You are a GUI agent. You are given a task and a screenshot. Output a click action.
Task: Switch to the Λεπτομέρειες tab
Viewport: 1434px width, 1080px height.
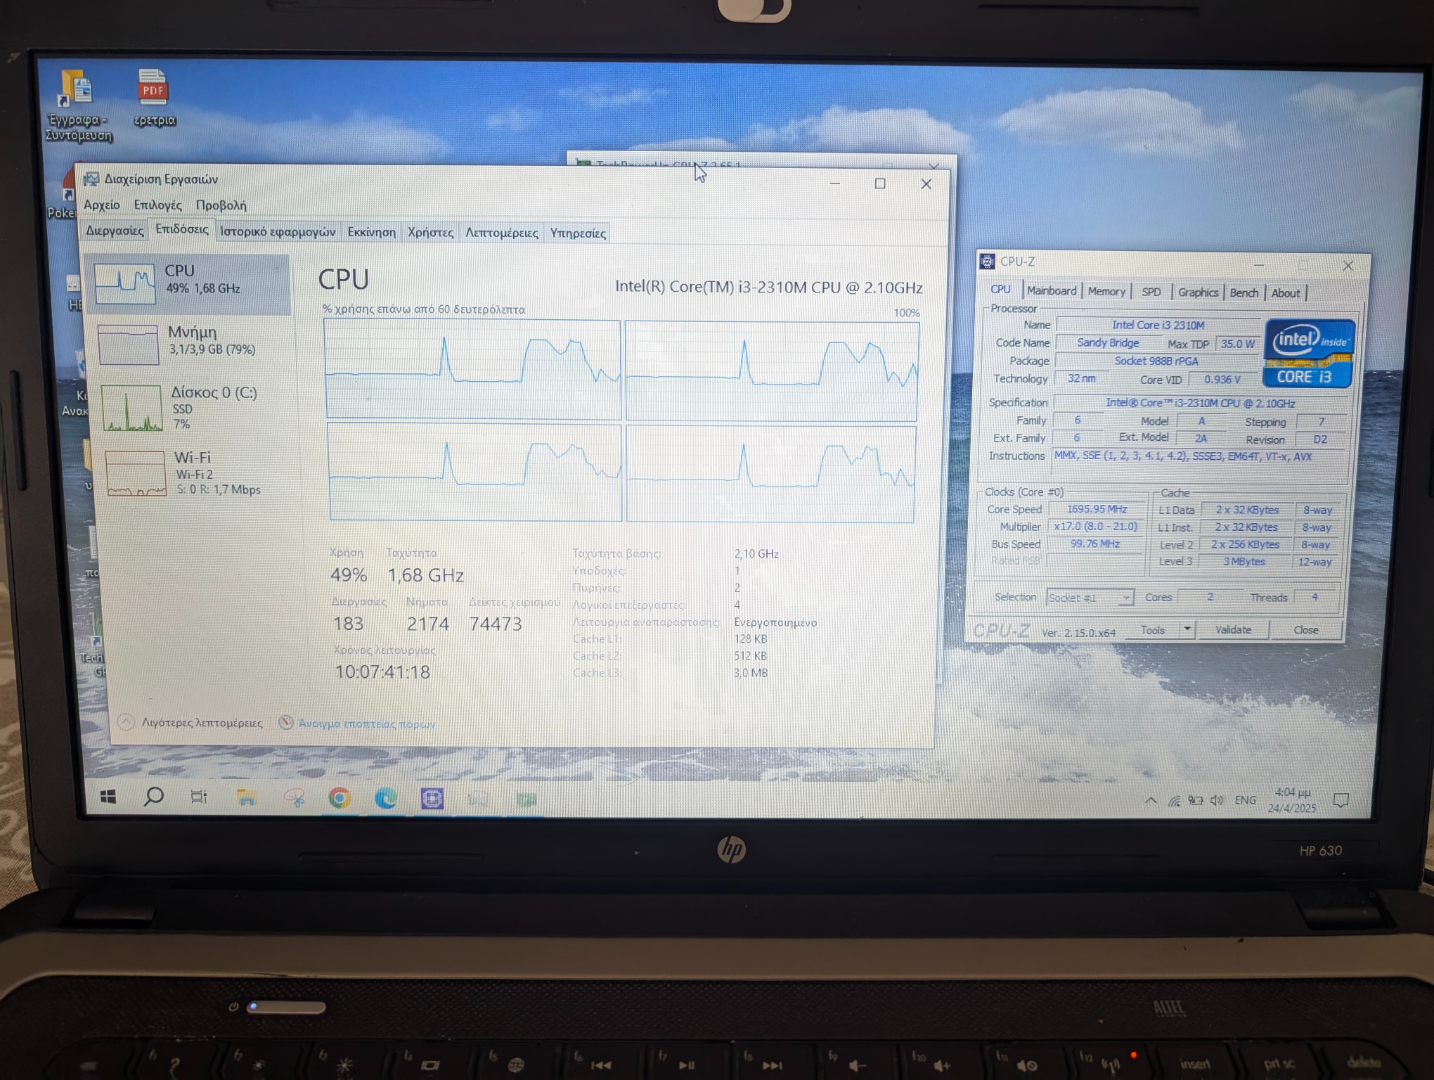[501, 233]
